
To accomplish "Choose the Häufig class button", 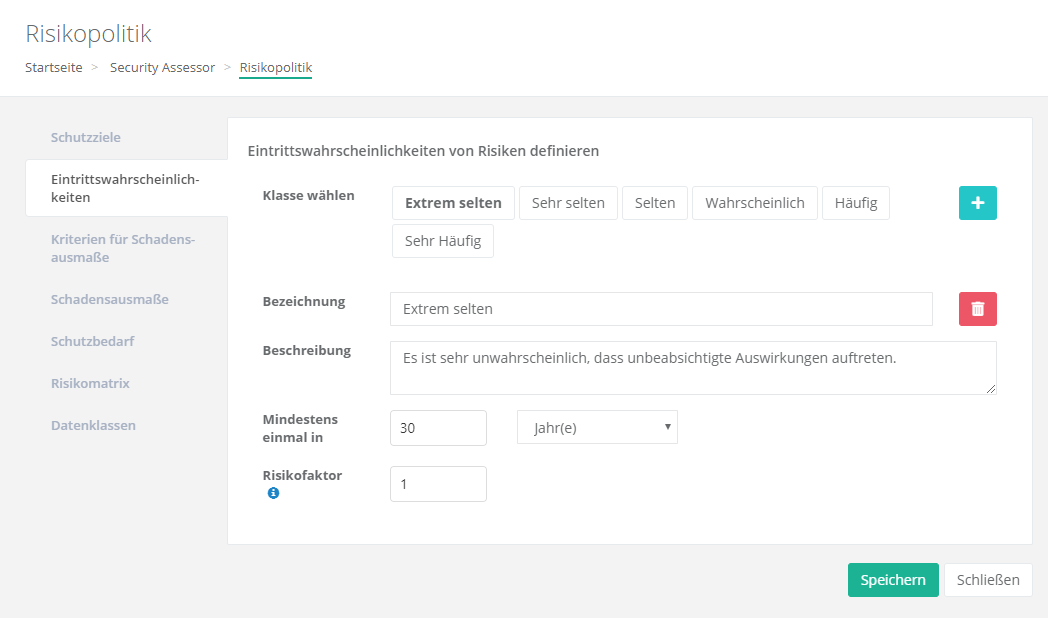I will click(x=855, y=203).
